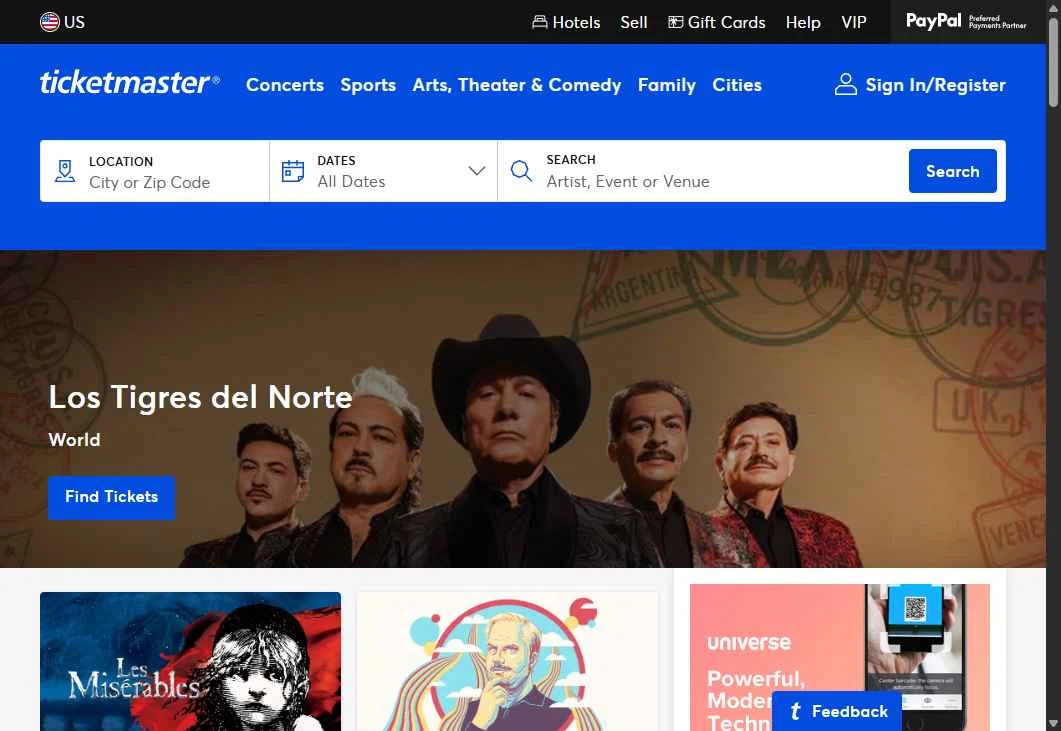
Task: Open the Universe advertisement card
Action: [x=840, y=657]
